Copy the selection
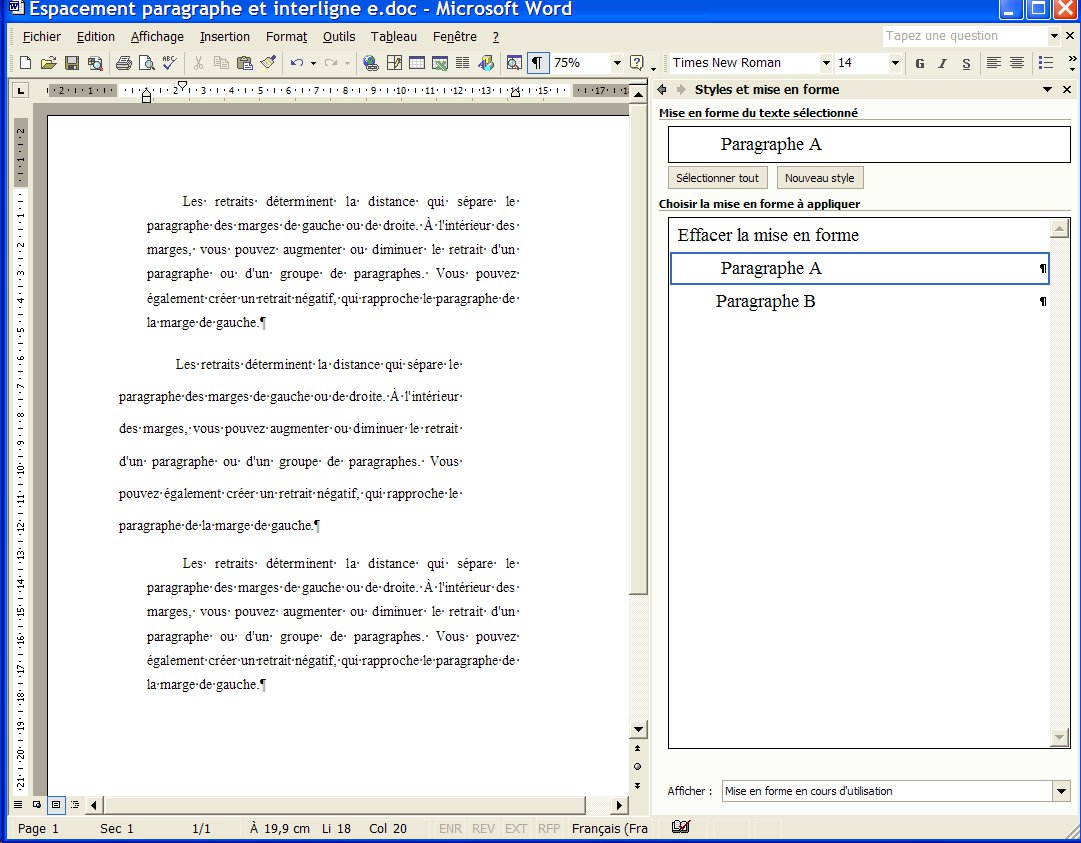This screenshot has width=1081, height=843. 221,63
